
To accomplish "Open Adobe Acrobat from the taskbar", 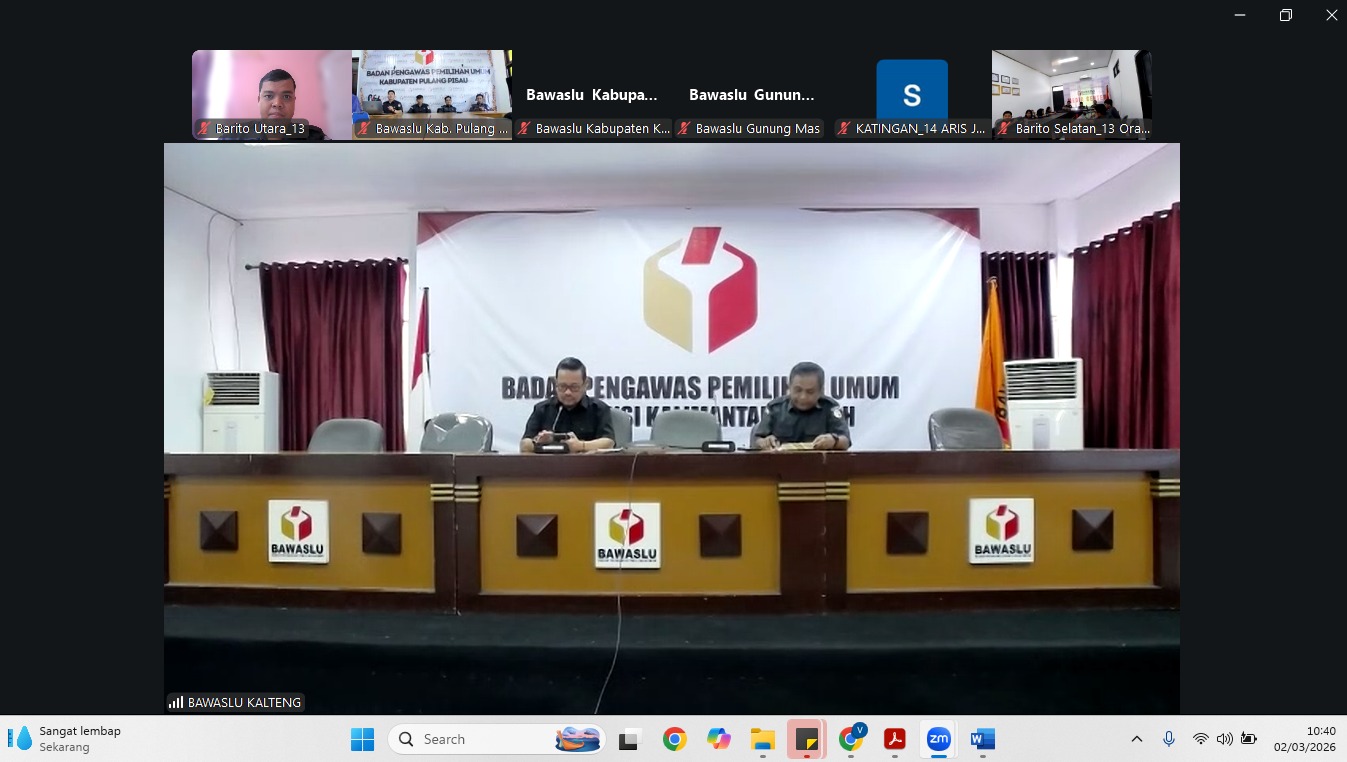I will (894, 740).
